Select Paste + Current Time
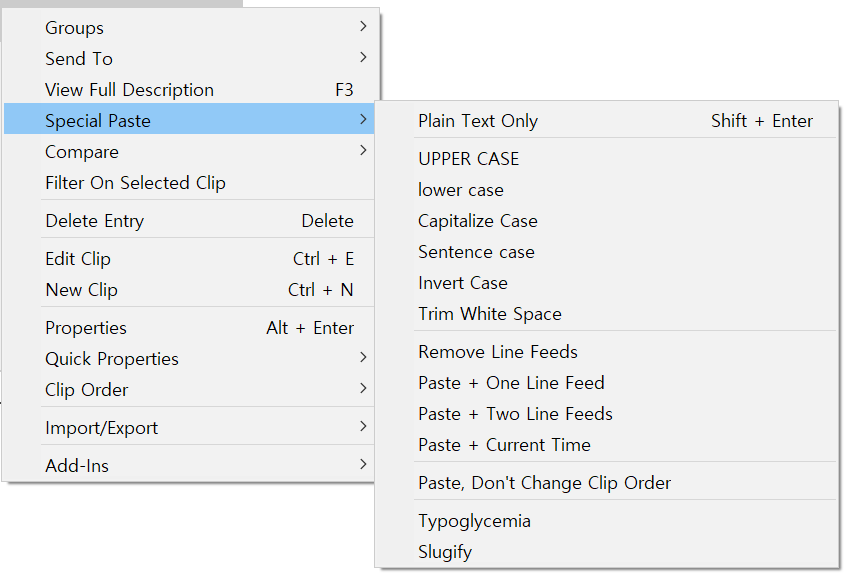855x588 pixels. tap(504, 445)
